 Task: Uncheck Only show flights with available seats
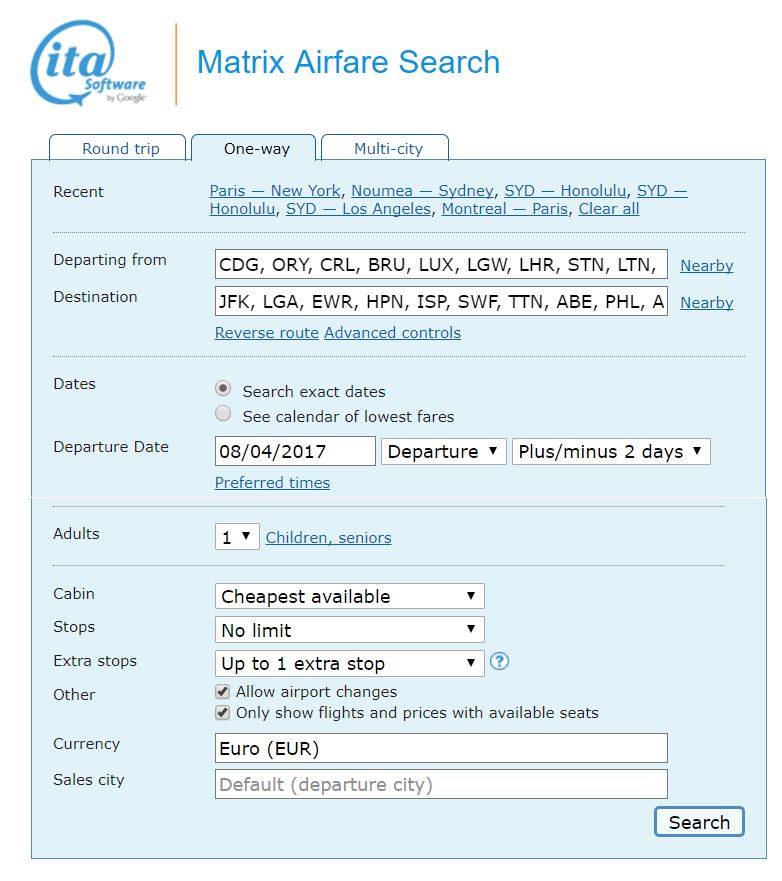pos(222,713)
